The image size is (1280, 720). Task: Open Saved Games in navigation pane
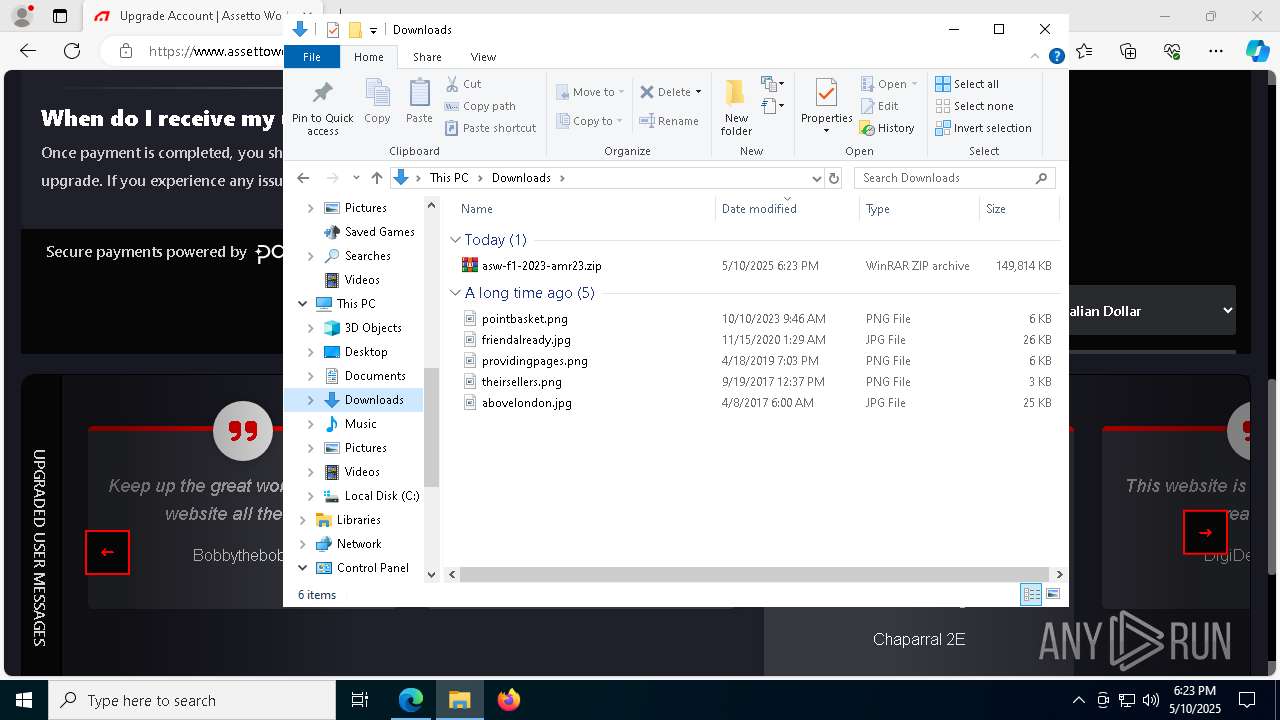tap(379, 232)
